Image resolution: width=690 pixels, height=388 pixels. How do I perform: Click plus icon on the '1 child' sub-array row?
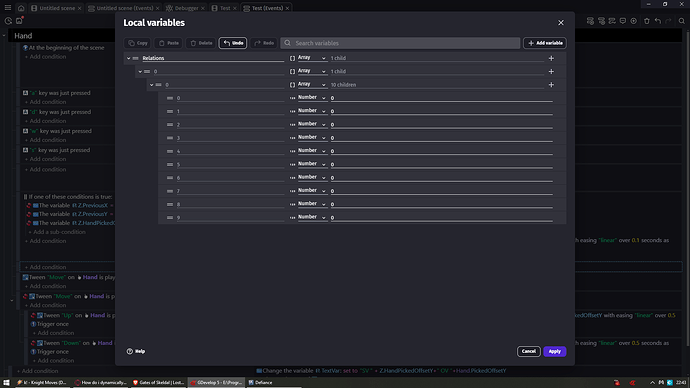551,71
